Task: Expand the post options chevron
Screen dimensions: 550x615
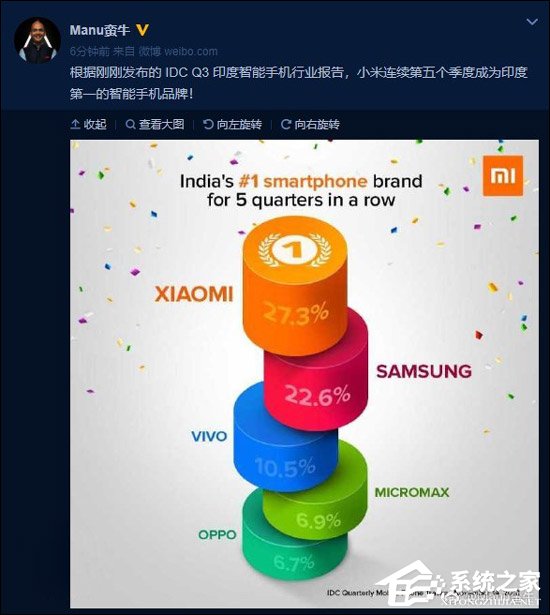Action: click(x=532, y=22)
